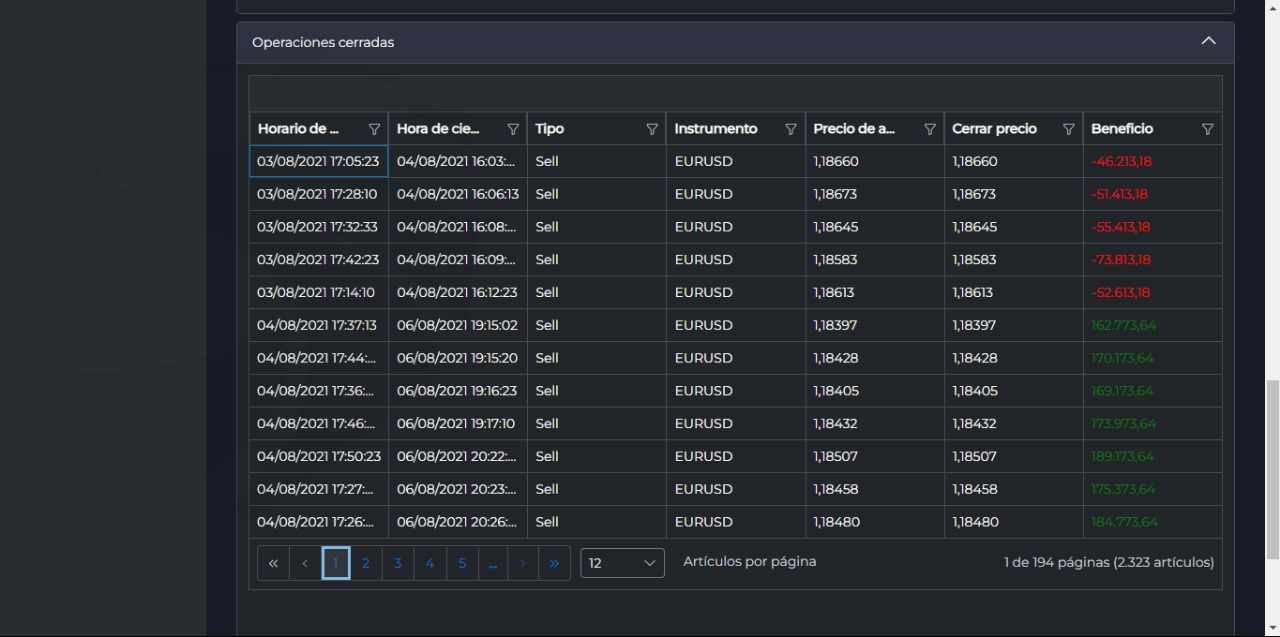Select page 3 in pagination

point(398,563)
